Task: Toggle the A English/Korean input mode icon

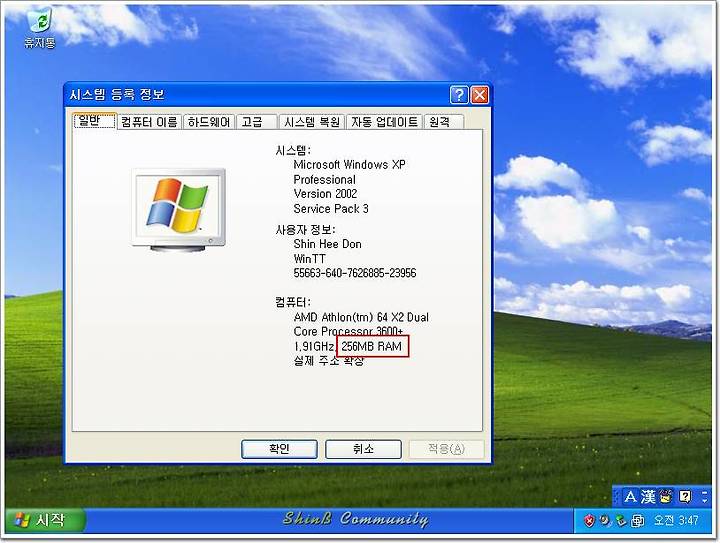Action: [x=630, y=497]
